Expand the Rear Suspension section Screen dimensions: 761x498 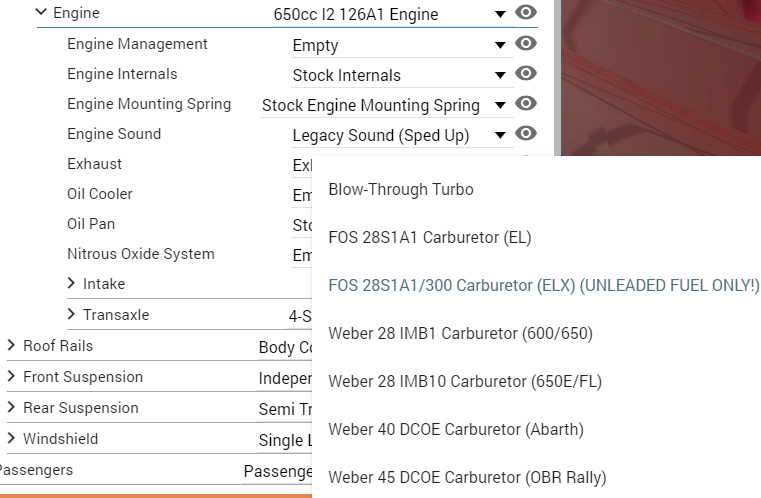(11, 407)
